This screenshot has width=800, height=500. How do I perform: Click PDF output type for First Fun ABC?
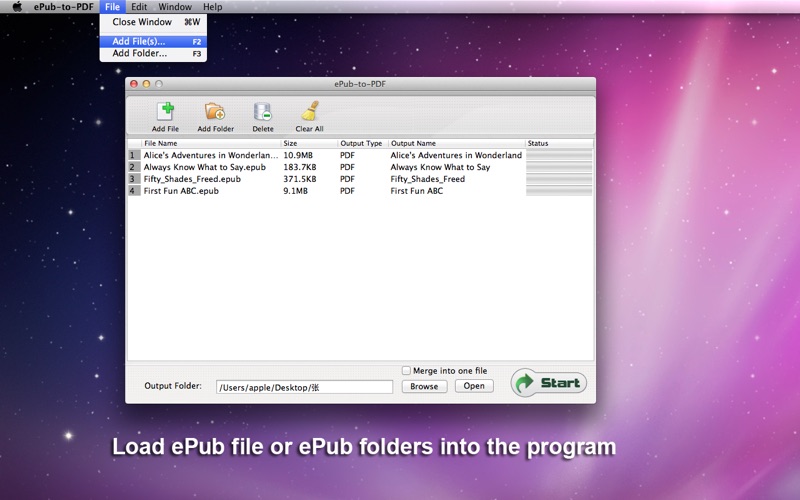coord(347,191)
